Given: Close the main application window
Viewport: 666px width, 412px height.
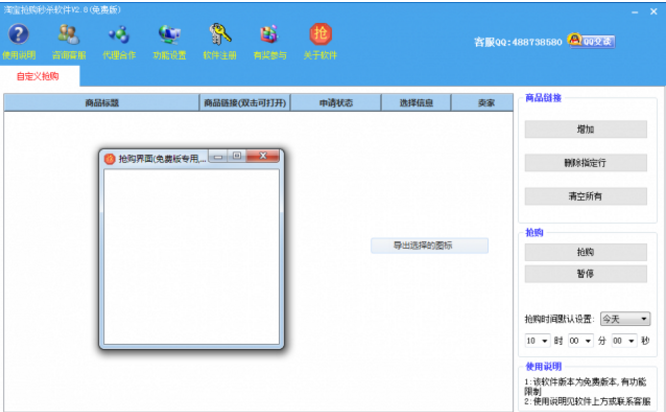Looking at the screenshot, I should [654, 12].
